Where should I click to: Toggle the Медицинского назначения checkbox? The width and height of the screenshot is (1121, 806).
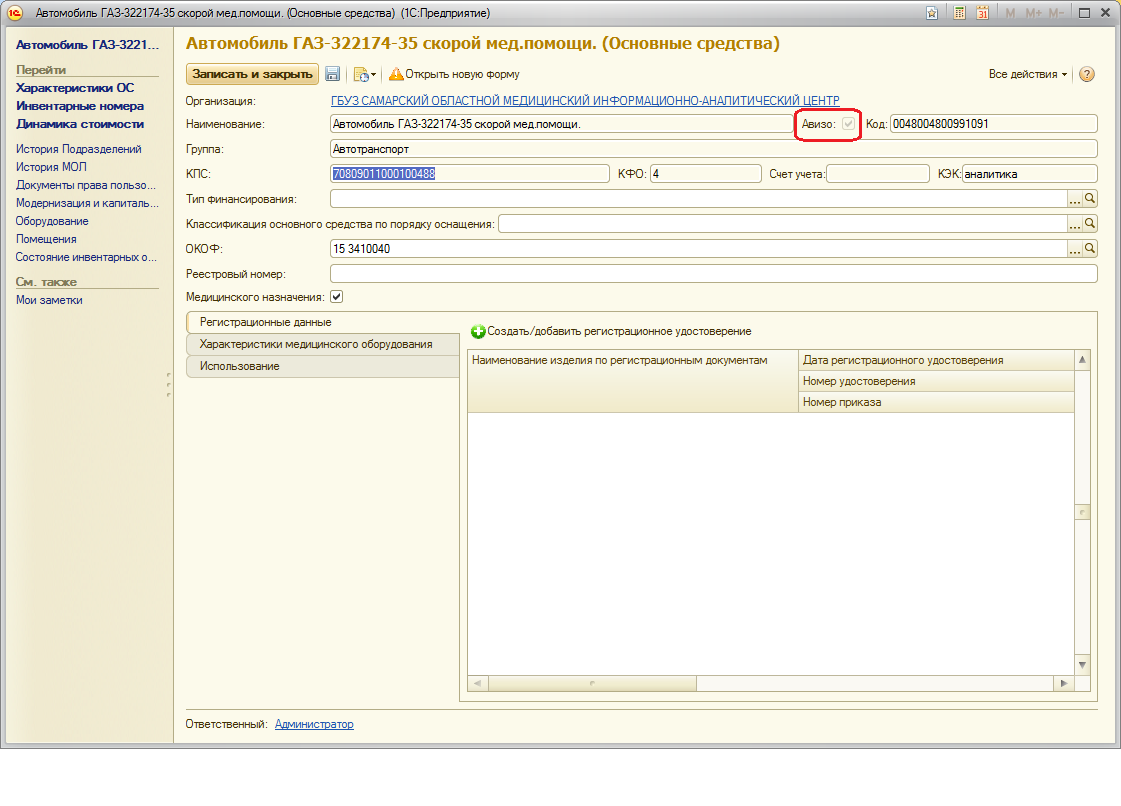click(x=337, y=297)
